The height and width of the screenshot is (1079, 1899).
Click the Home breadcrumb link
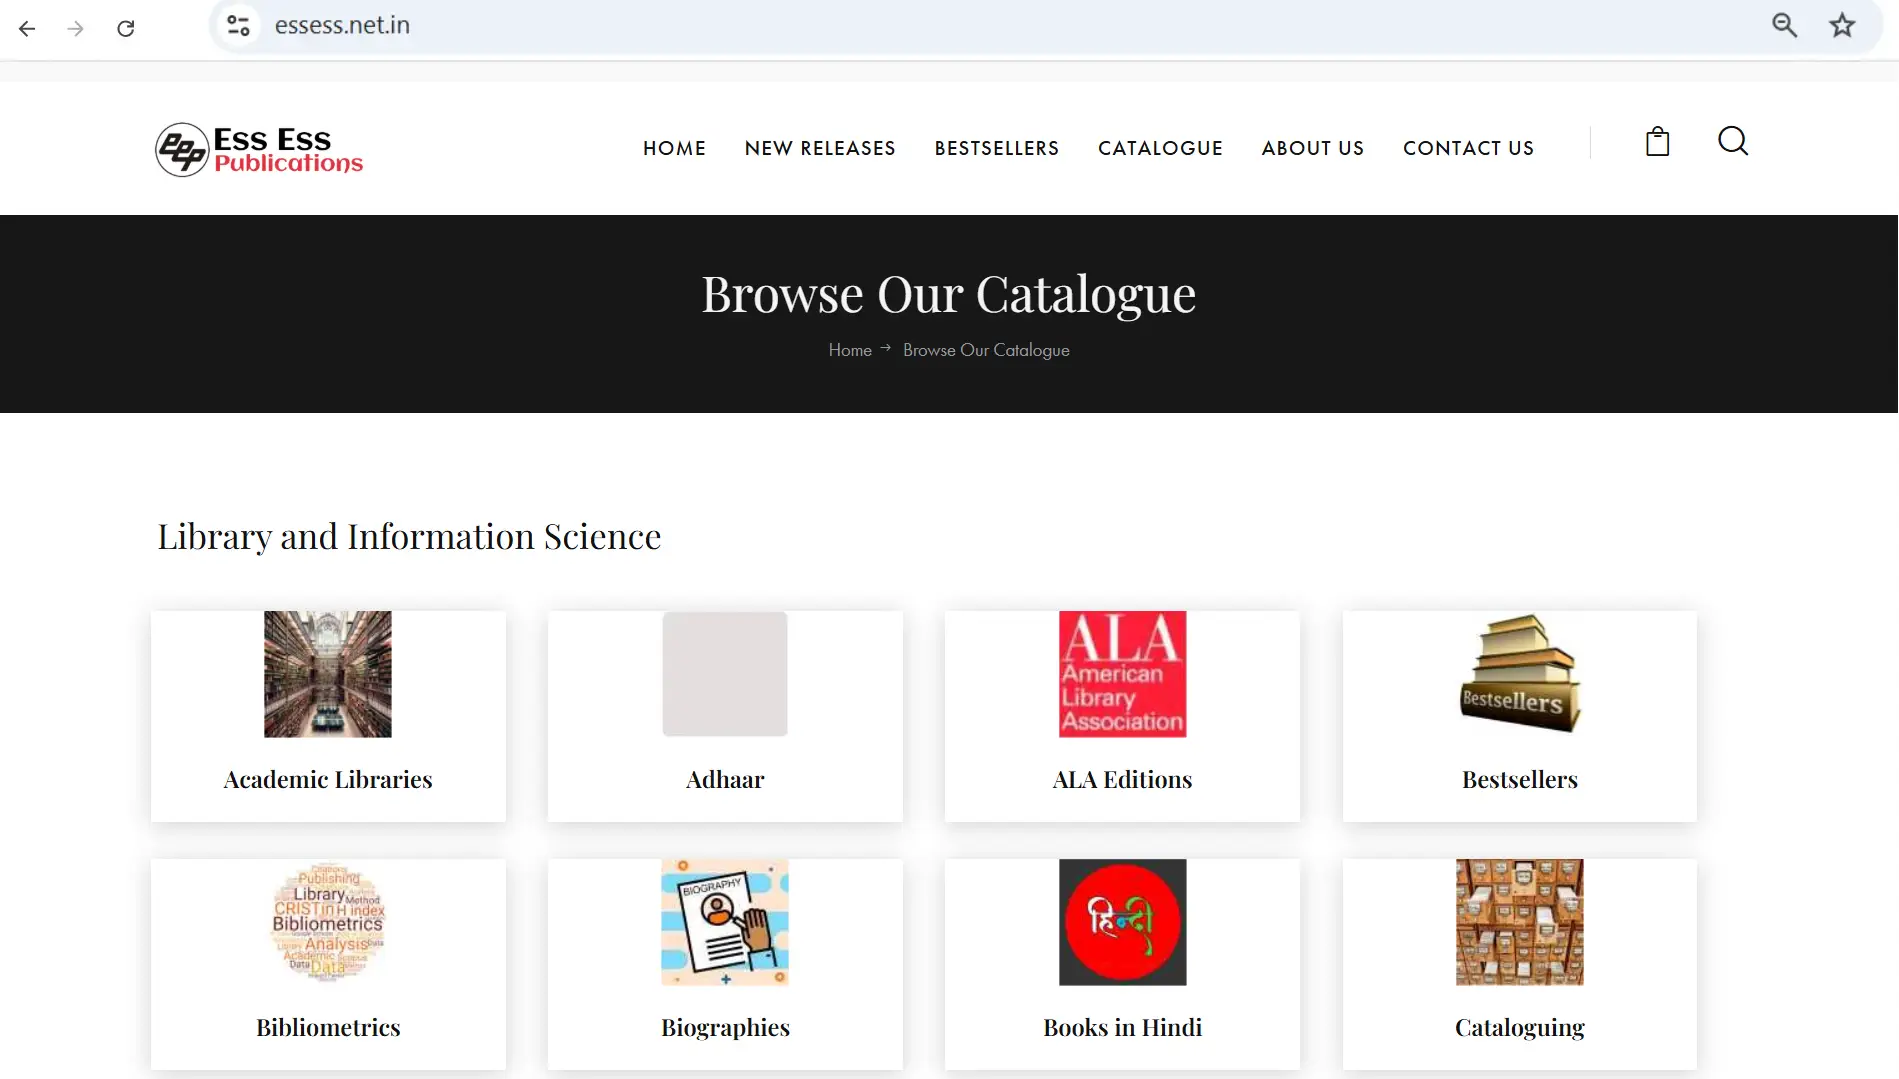(x=850, y=350)
